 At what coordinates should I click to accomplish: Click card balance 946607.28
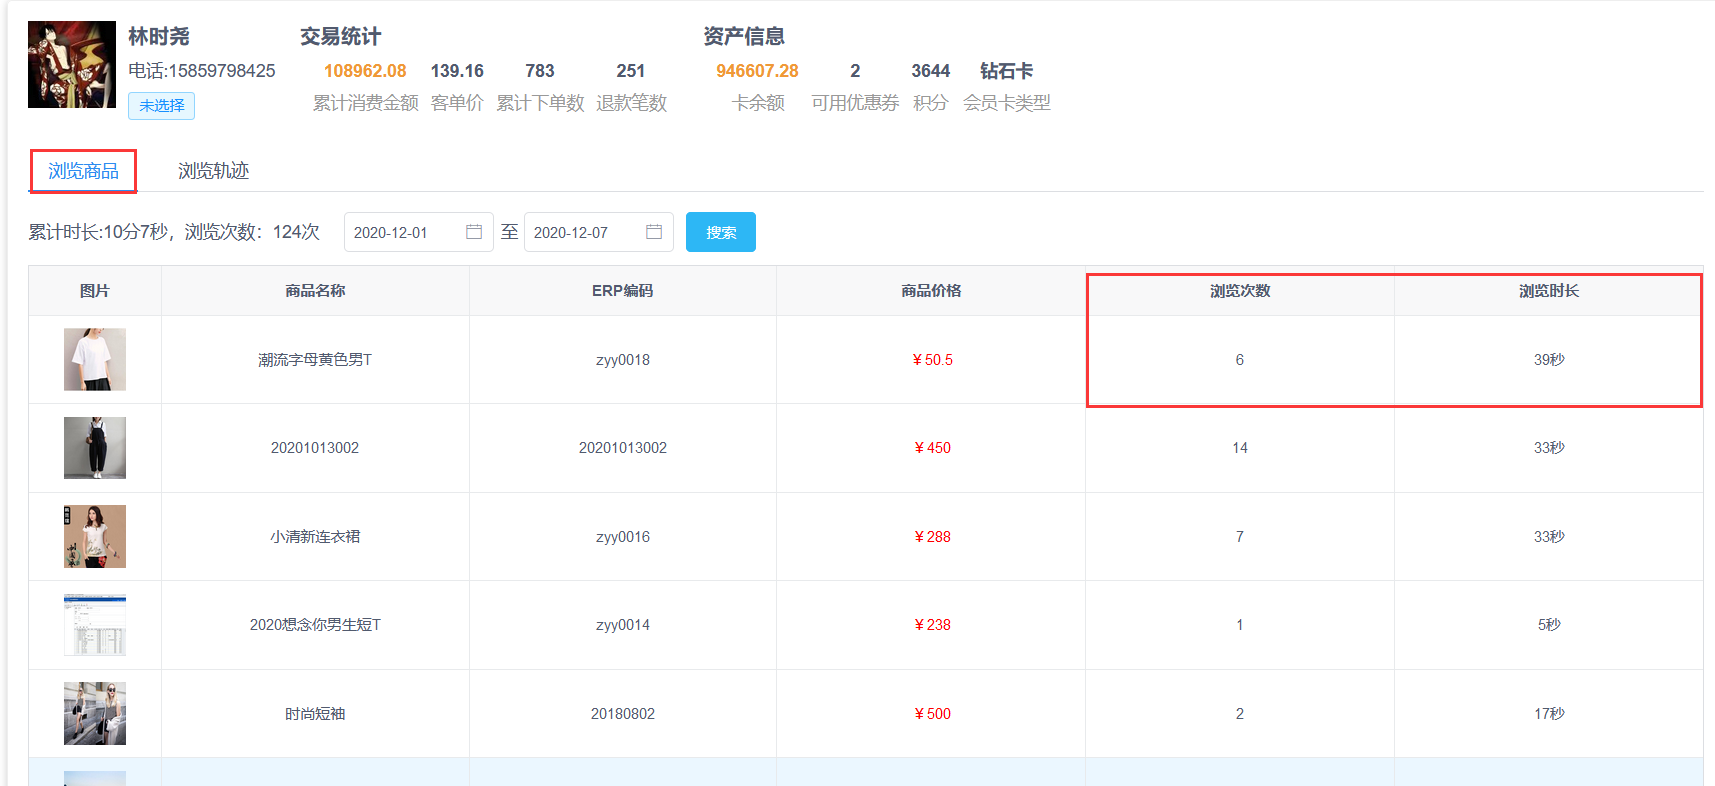click(757, 71)
